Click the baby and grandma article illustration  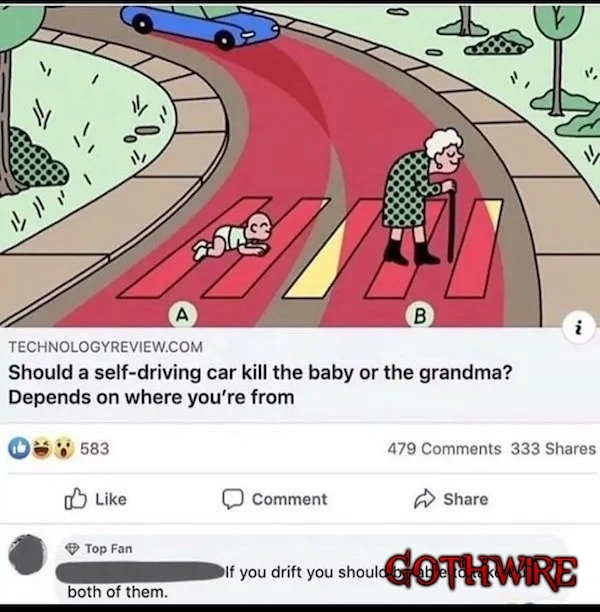click(x=300, y=165)
